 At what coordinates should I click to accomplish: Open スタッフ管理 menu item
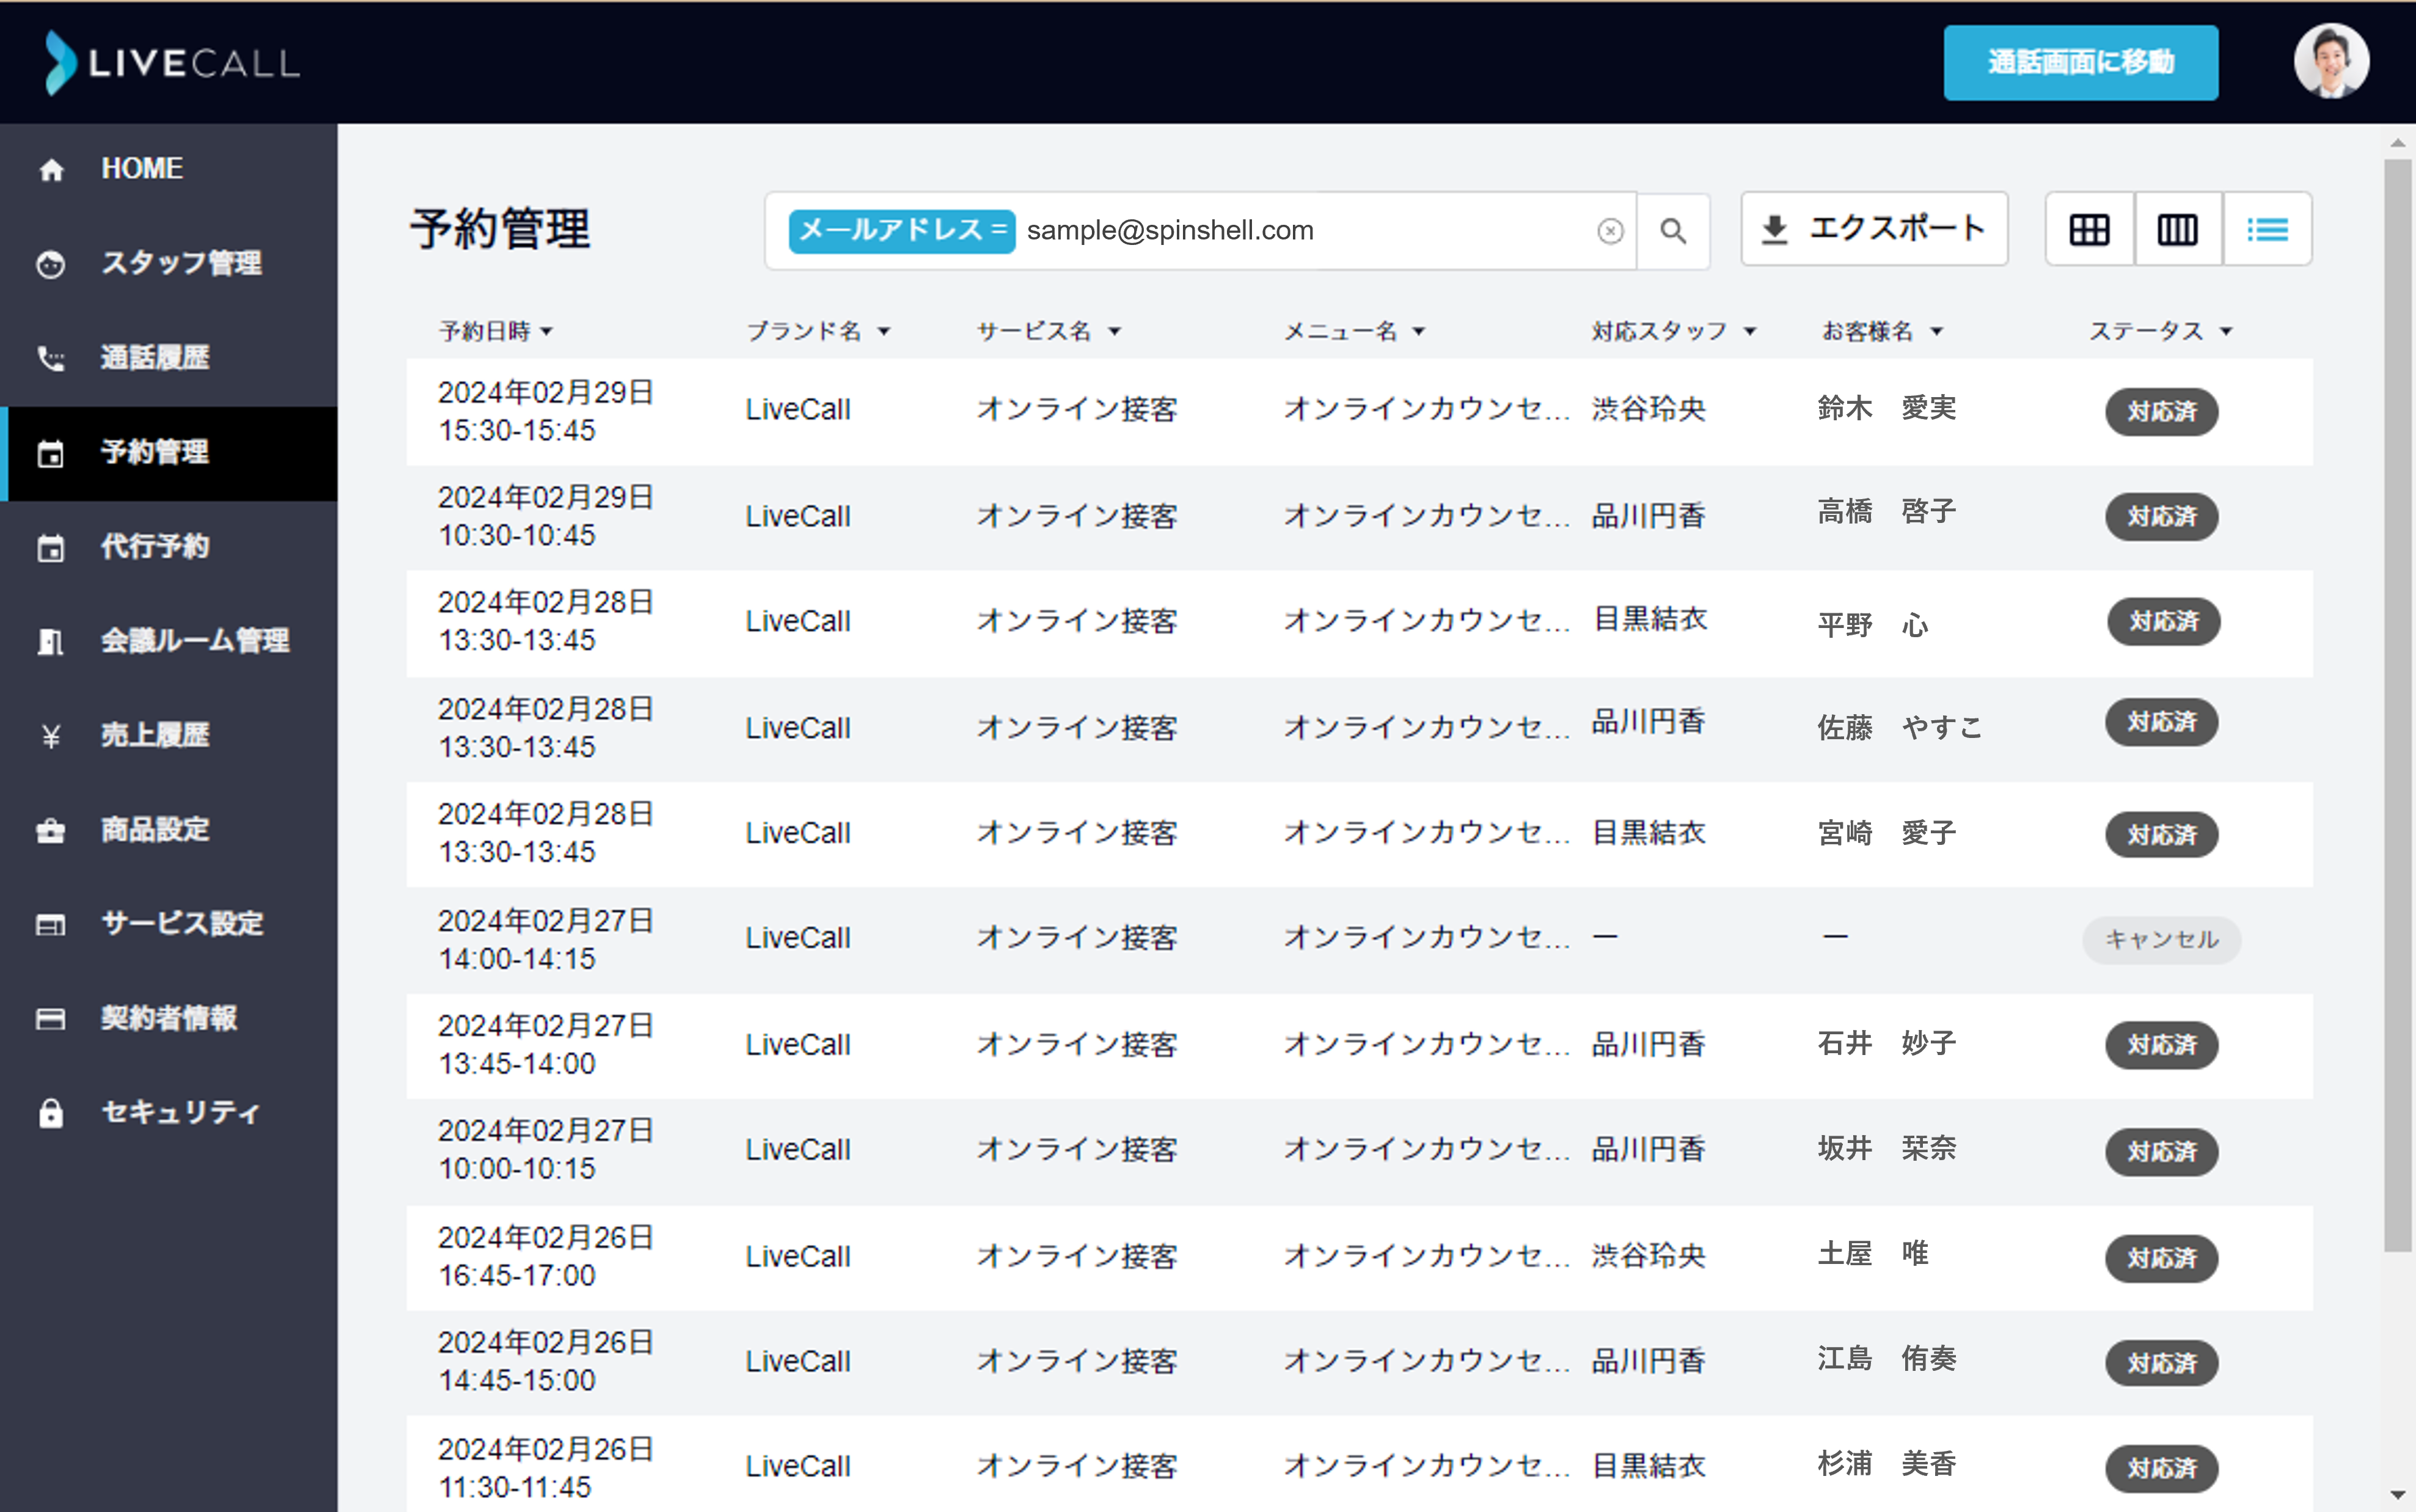(169, 264)
